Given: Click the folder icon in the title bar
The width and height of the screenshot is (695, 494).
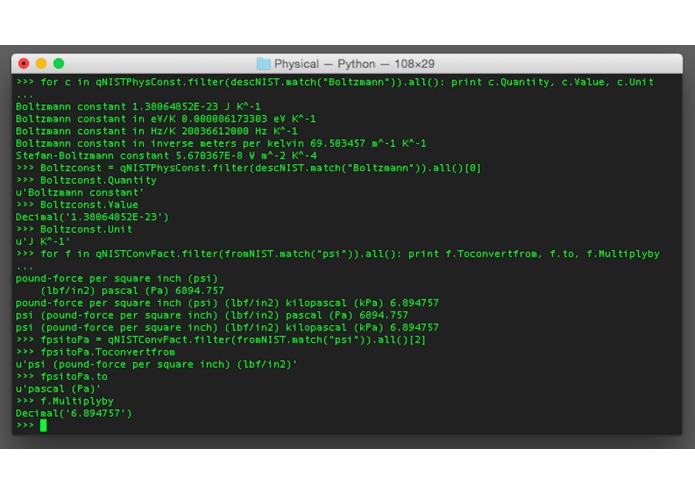Looking at the screenshot, I should [x=263, y=64].
